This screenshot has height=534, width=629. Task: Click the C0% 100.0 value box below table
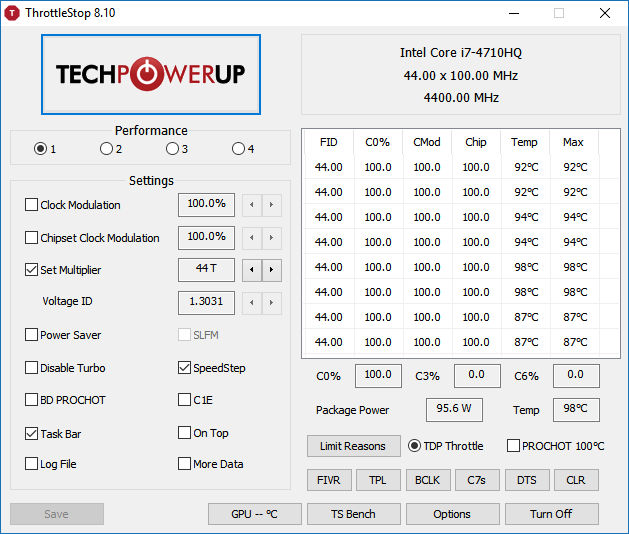click(x=378, y=376)
